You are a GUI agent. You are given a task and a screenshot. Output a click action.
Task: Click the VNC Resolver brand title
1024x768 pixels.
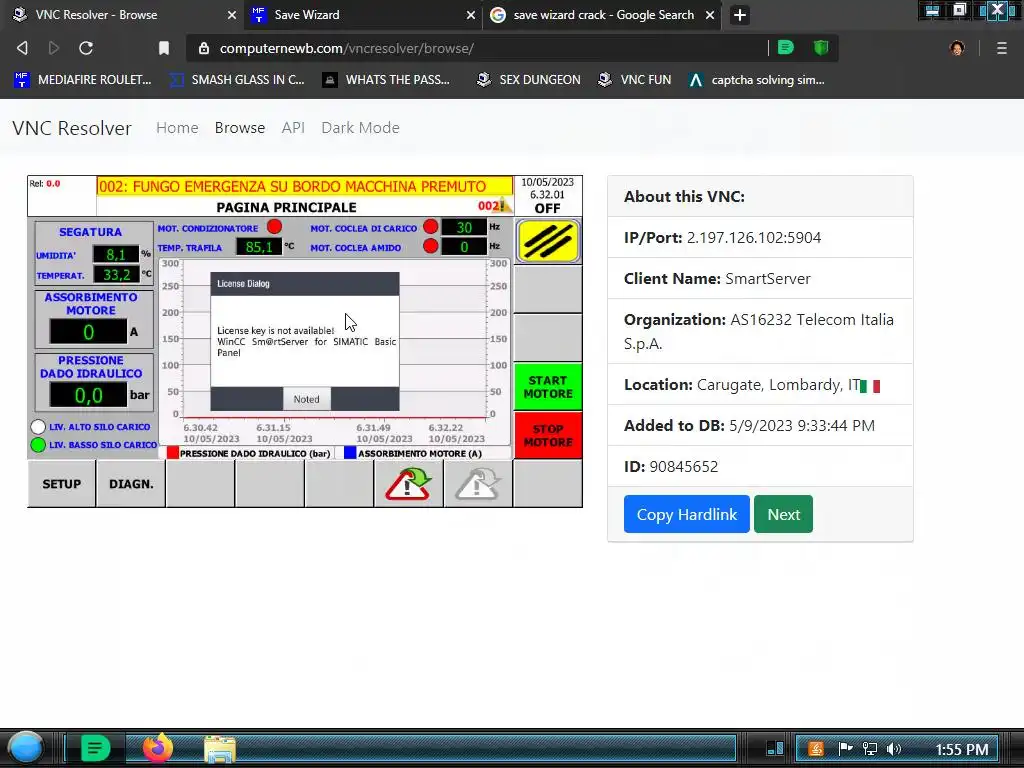coord(72,128)
